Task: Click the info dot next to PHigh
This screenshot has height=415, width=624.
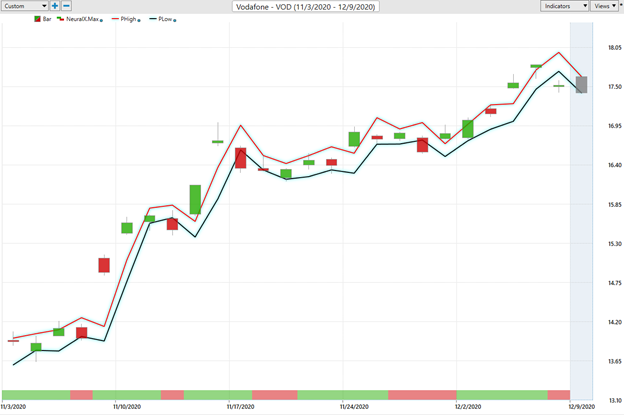Action: [x=139, y=20]
